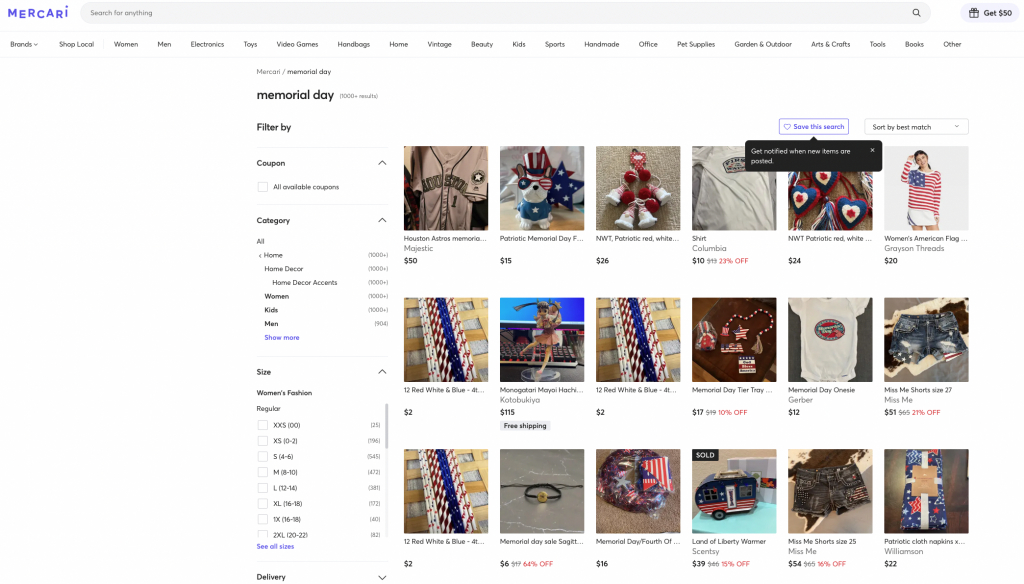Check the L (12-14) size box
1024x584 pixels.
click(x=263, y=488)
